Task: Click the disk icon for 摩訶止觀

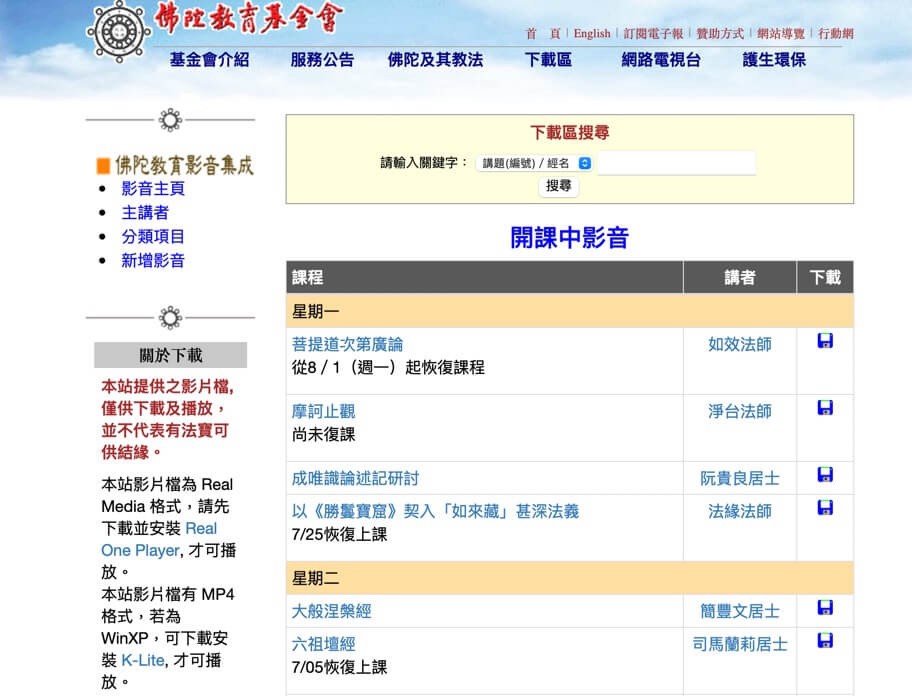Action: (825, 408)
